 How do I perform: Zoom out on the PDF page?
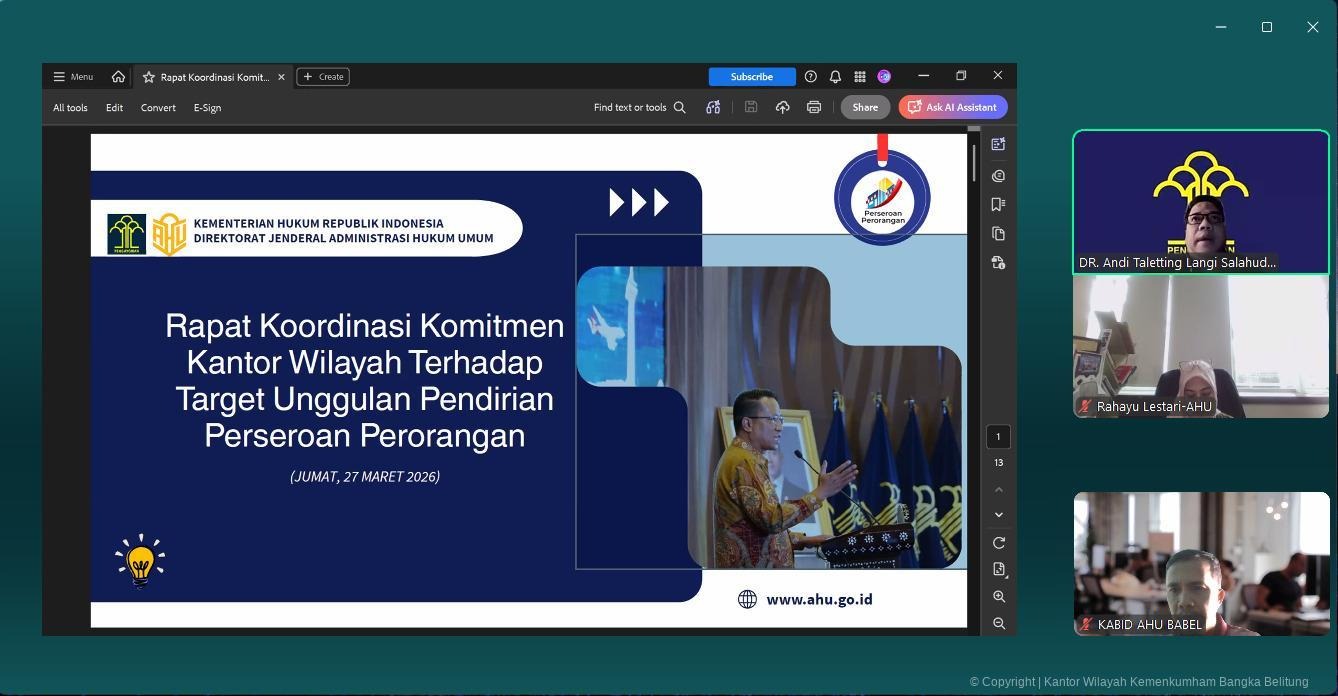coord(998,623)
